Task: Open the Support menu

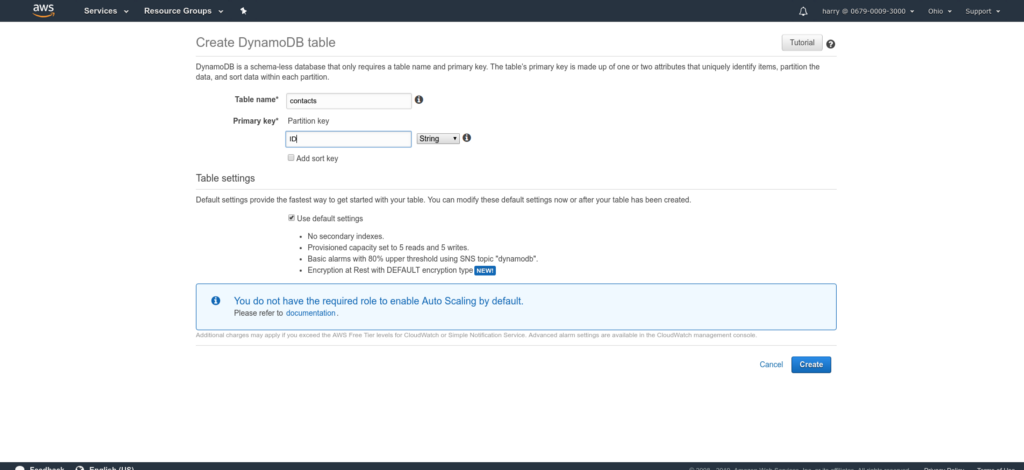Action: click(982, 11)
